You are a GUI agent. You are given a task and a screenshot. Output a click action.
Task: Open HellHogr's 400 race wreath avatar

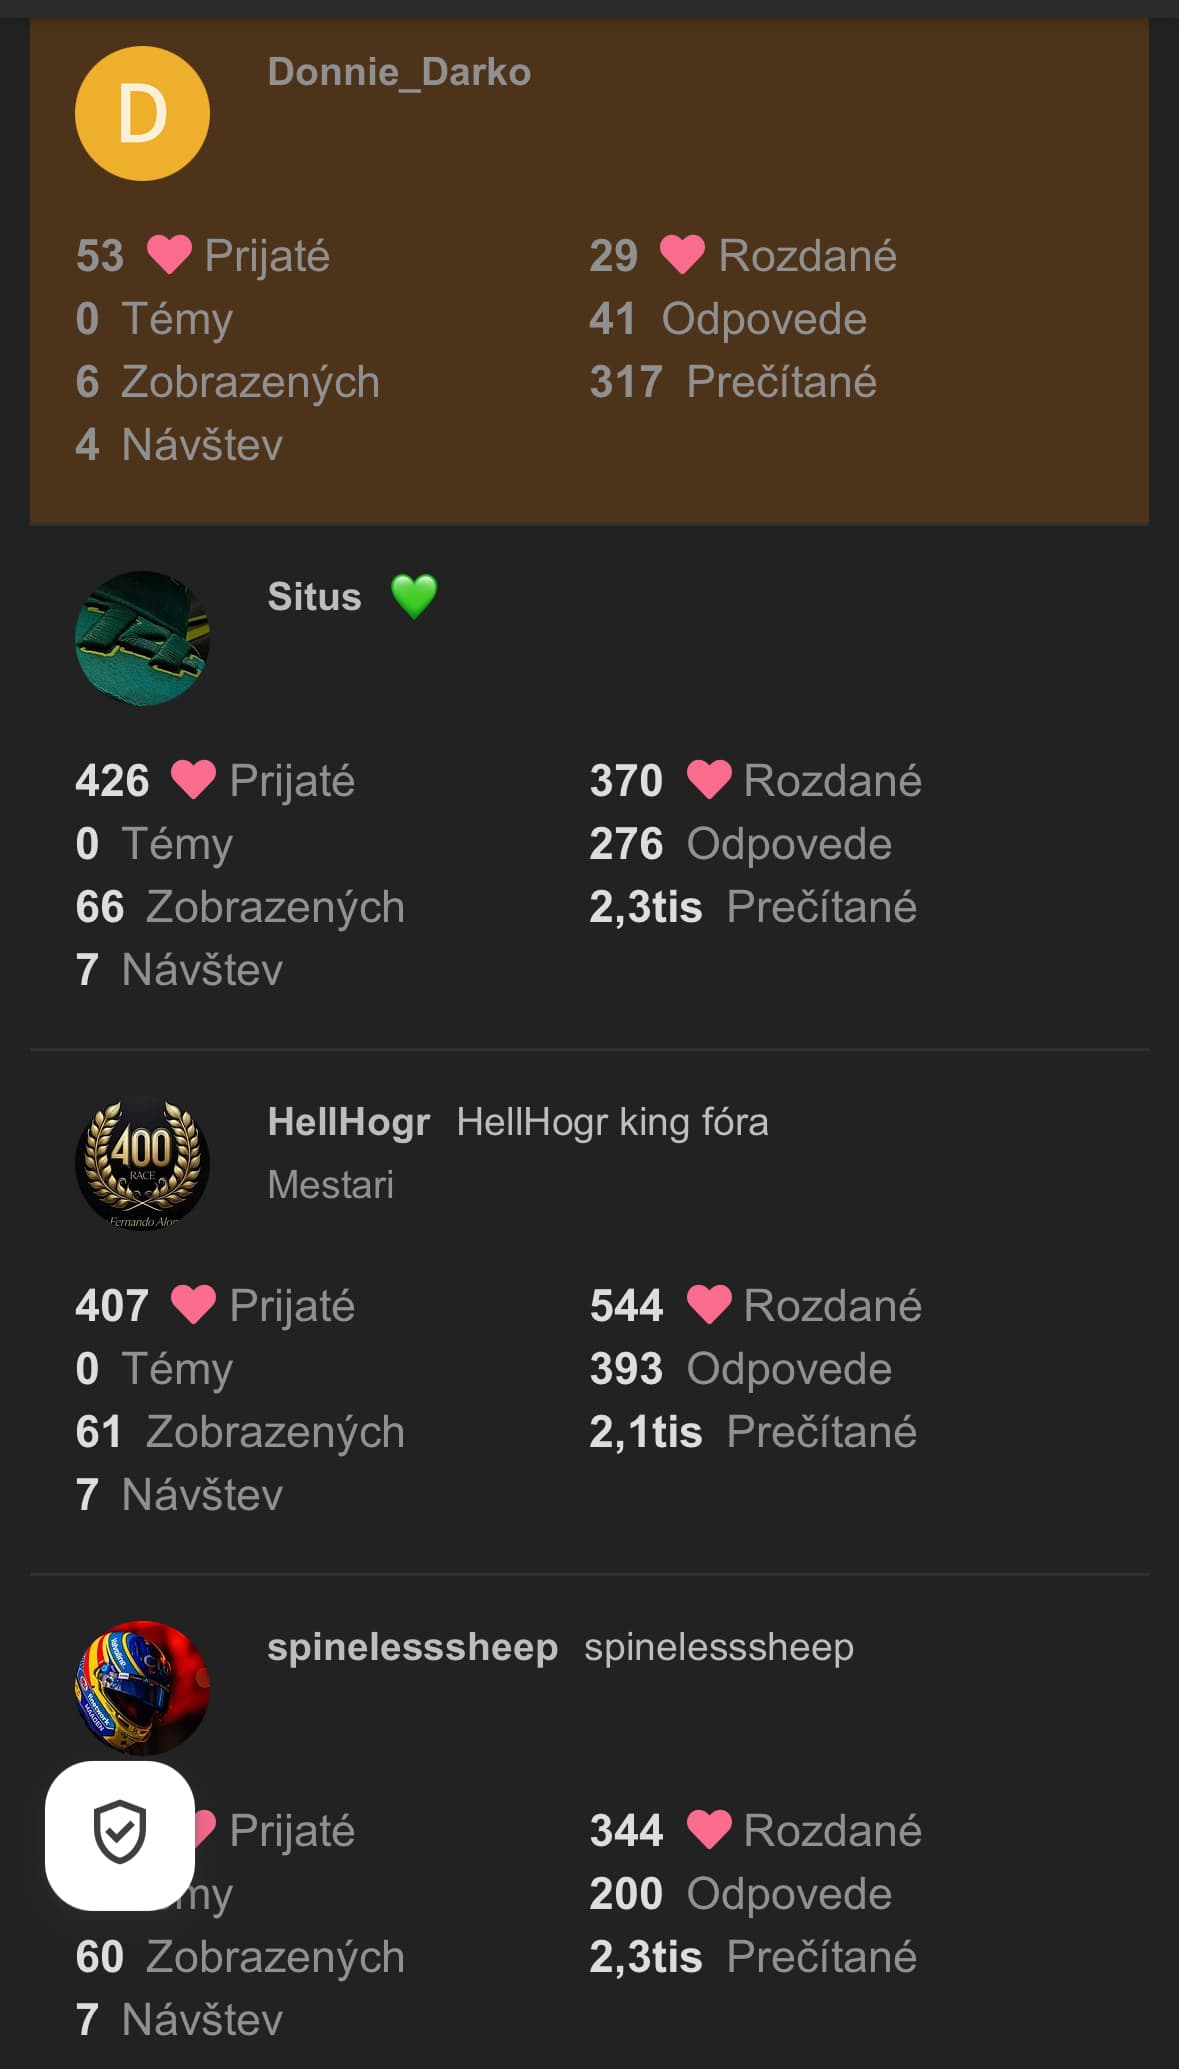pos(142,1163)
